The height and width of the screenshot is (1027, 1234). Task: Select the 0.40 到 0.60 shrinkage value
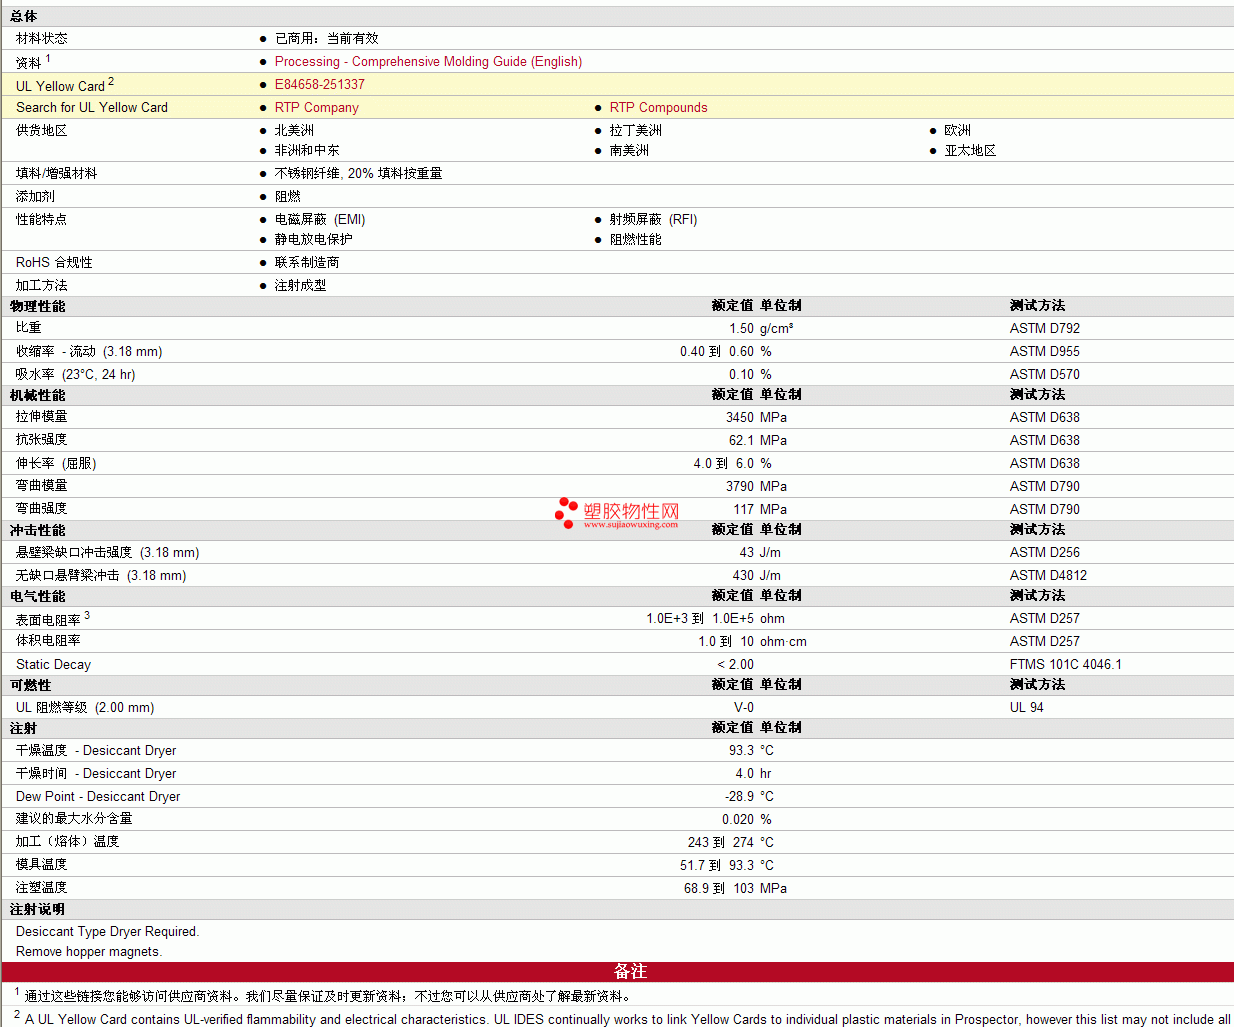pos(717,351)
